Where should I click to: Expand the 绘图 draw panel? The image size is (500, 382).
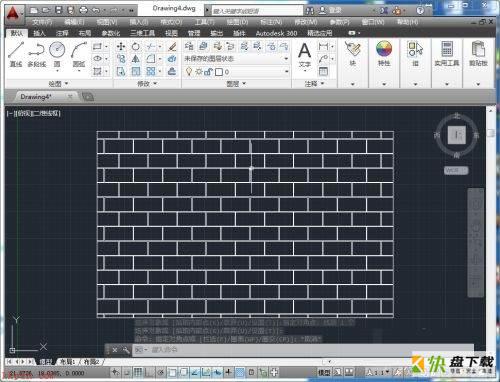[x=58, y=84]
